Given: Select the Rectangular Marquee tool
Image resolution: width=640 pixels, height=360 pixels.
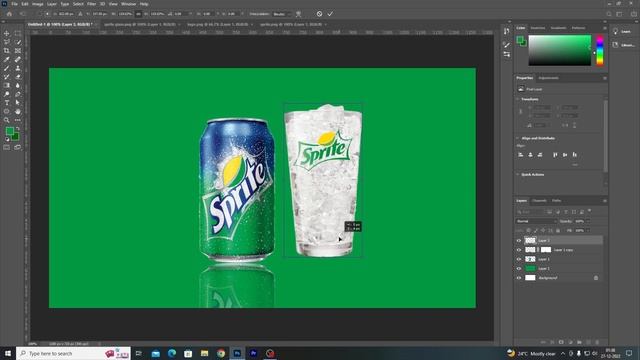Looking at the screenshot, I should 18,33.
